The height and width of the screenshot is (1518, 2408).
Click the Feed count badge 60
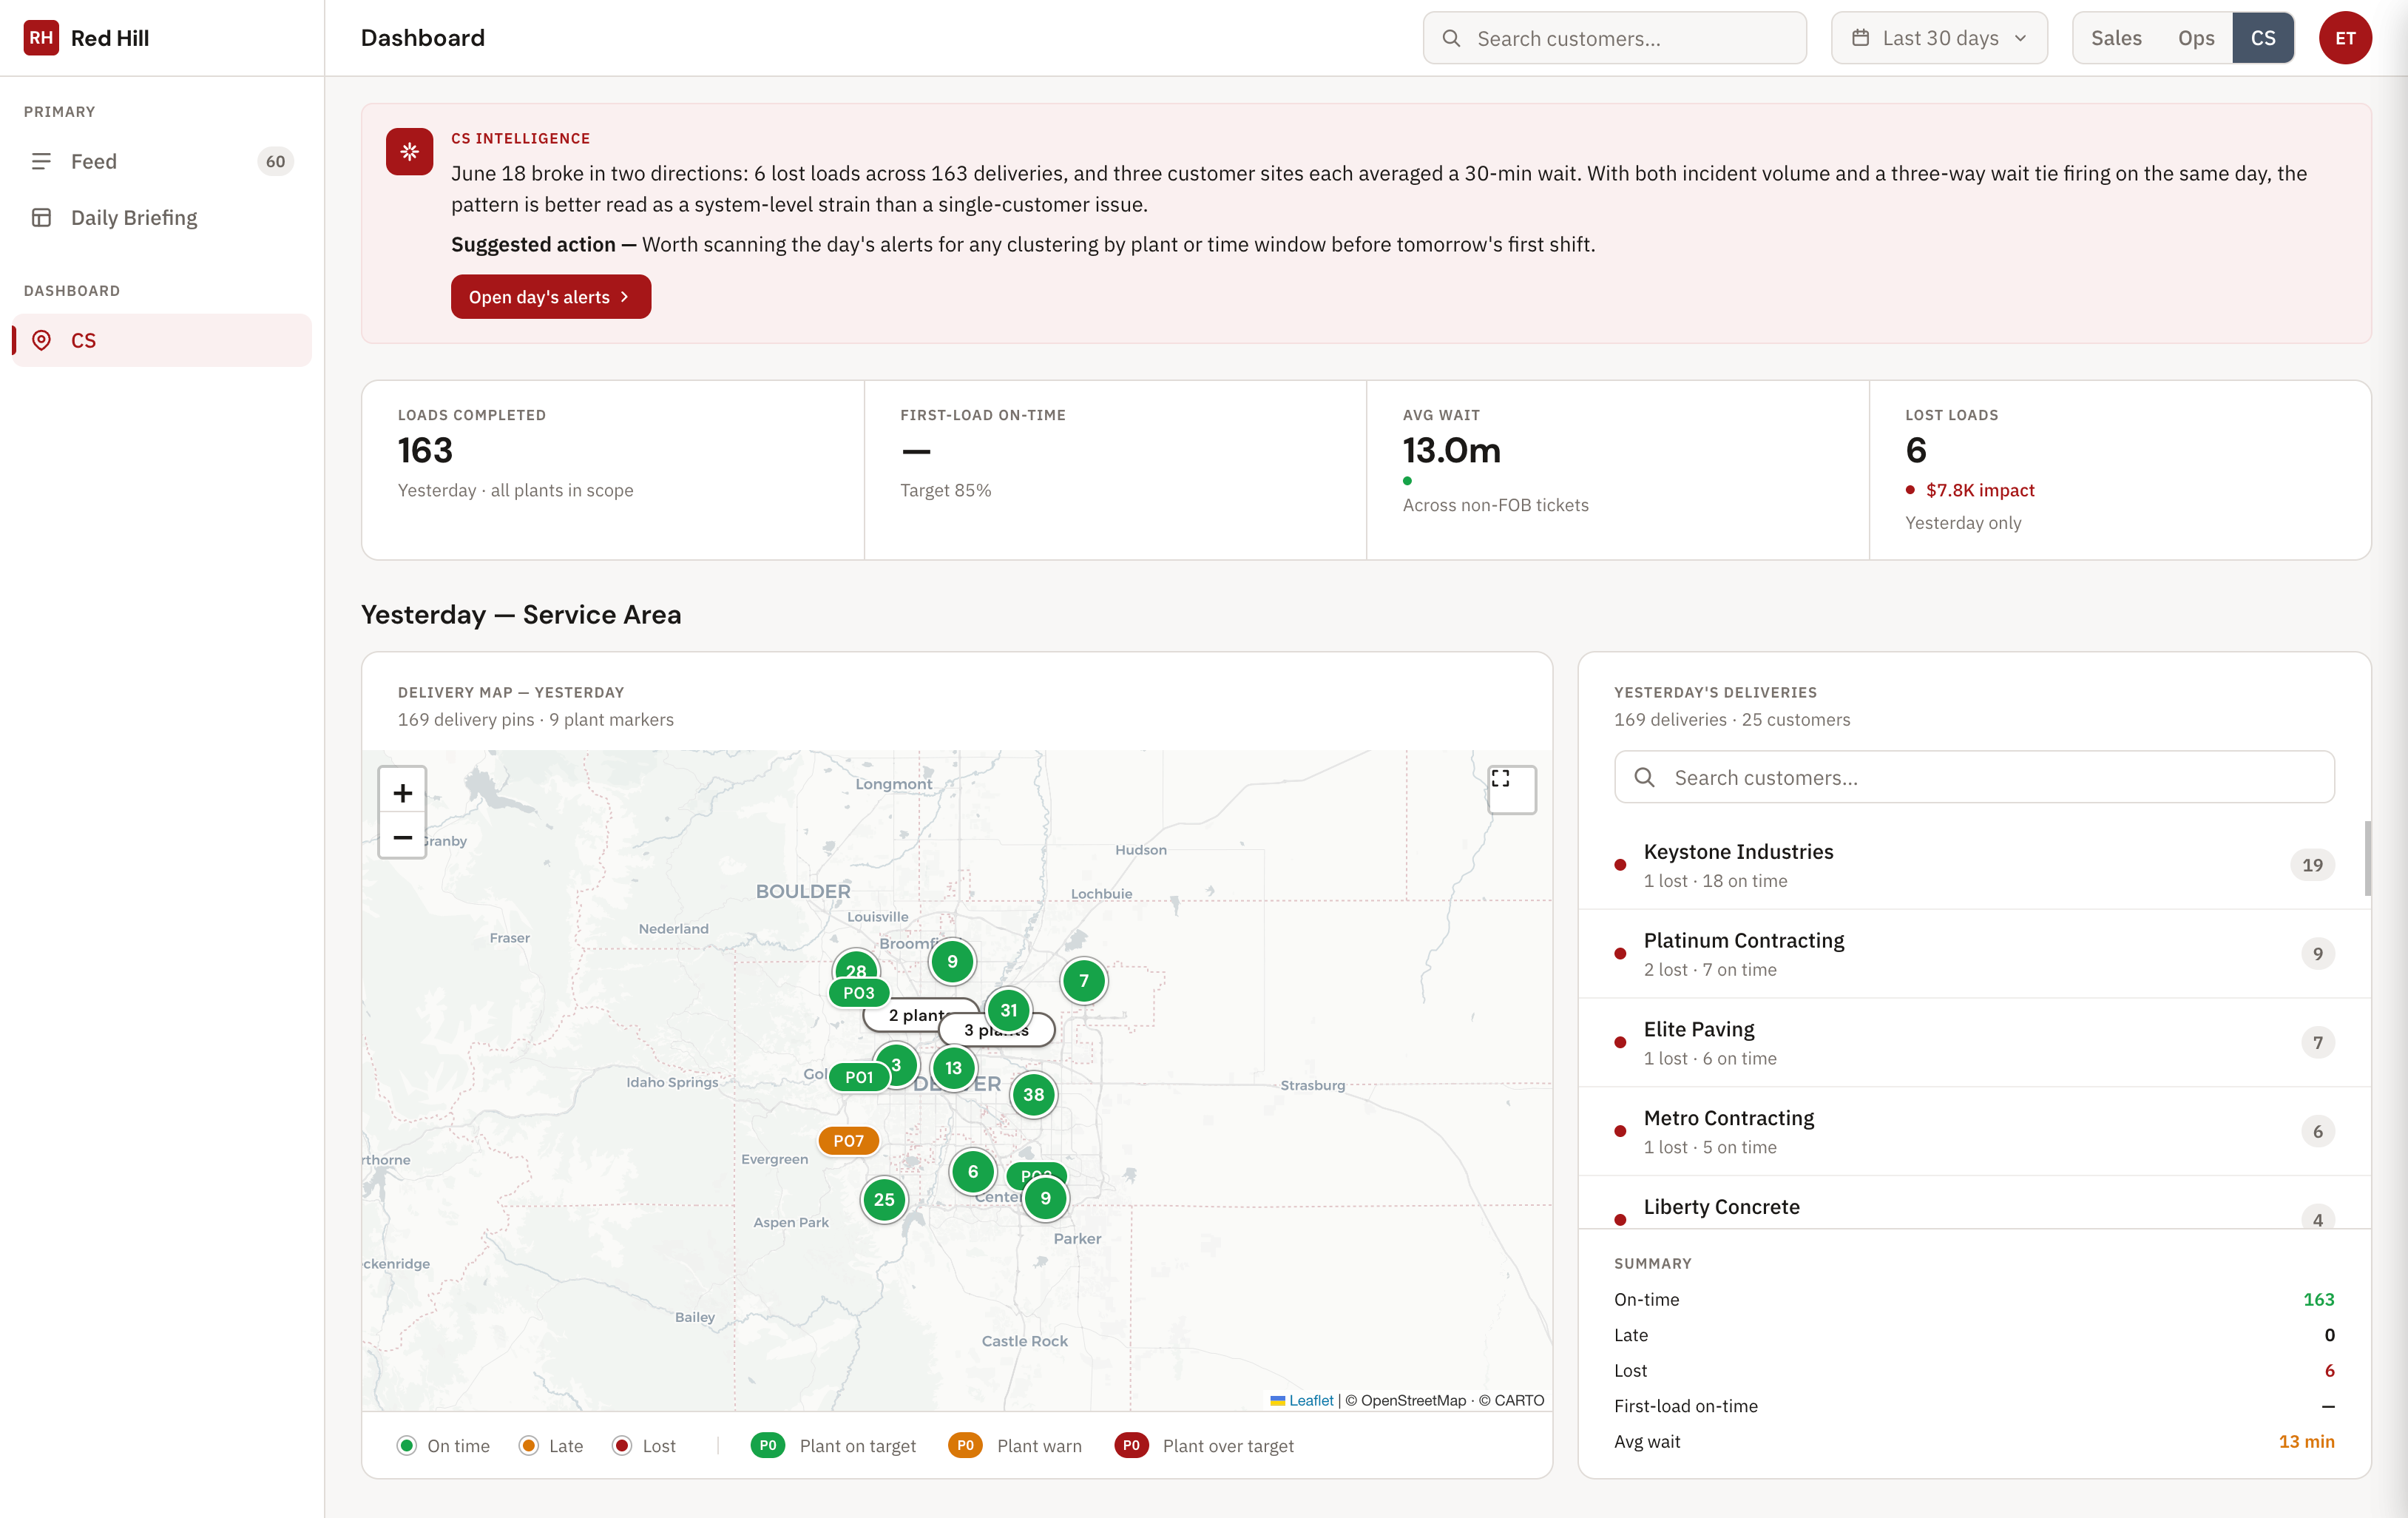(x=275, y=161)
